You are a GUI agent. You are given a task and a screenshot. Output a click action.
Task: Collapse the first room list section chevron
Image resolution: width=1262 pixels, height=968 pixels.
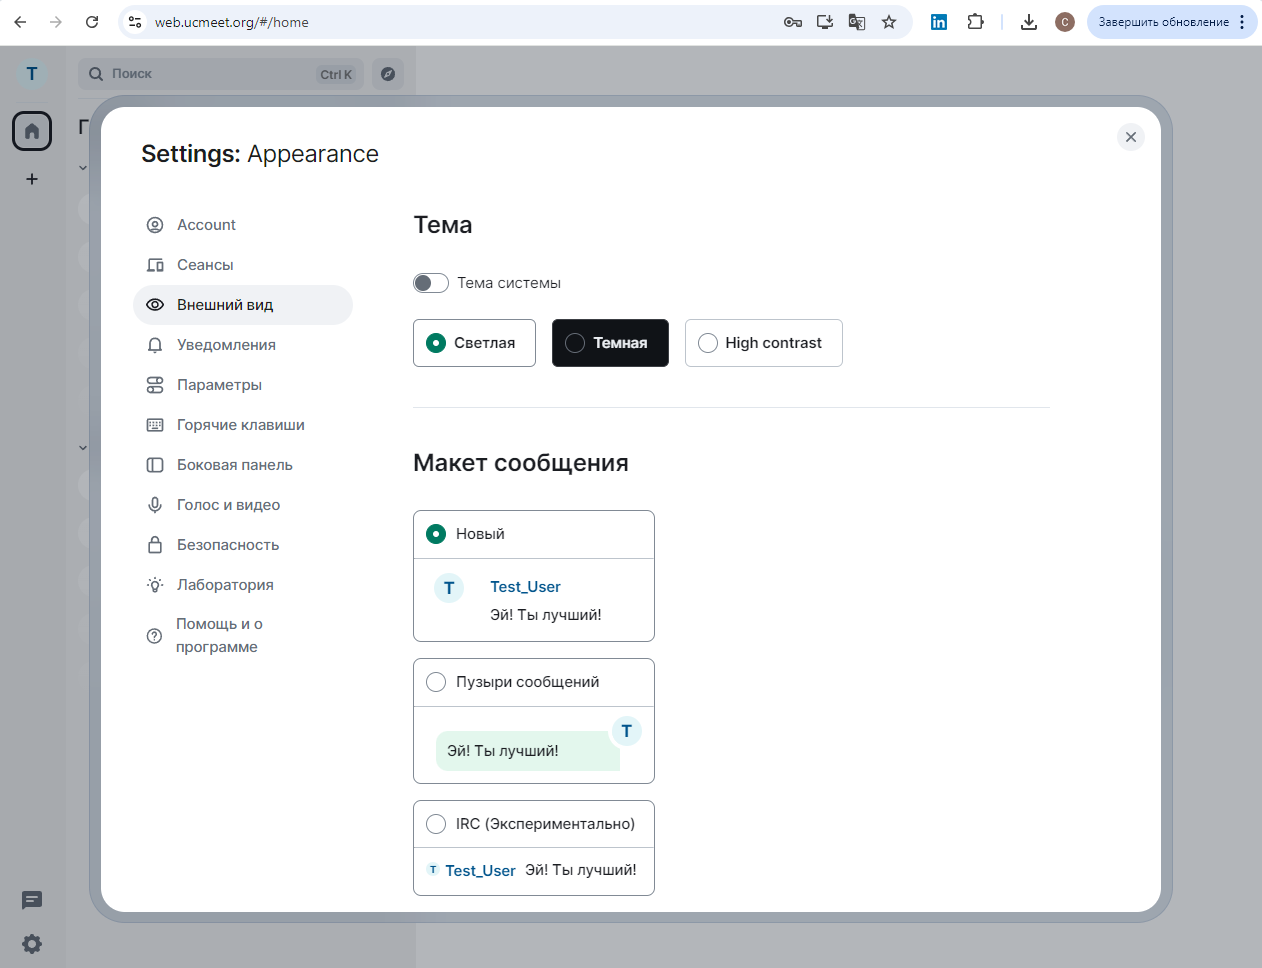tap(83, 167)
